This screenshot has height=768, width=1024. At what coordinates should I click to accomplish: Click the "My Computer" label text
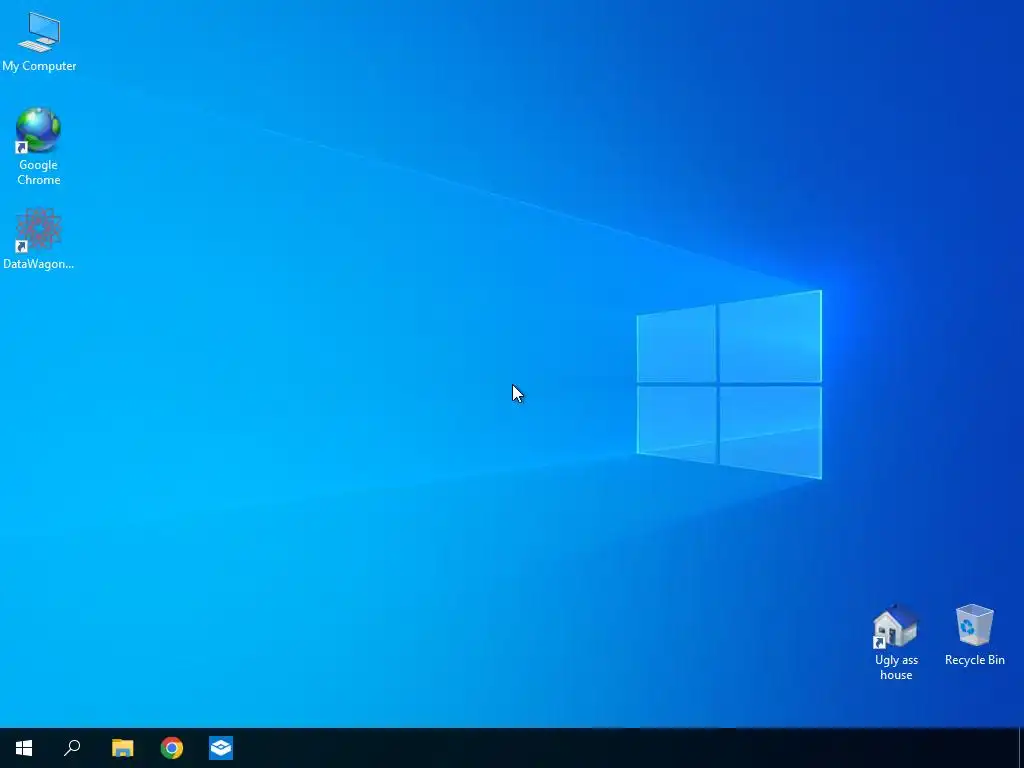tap(39, 66)
